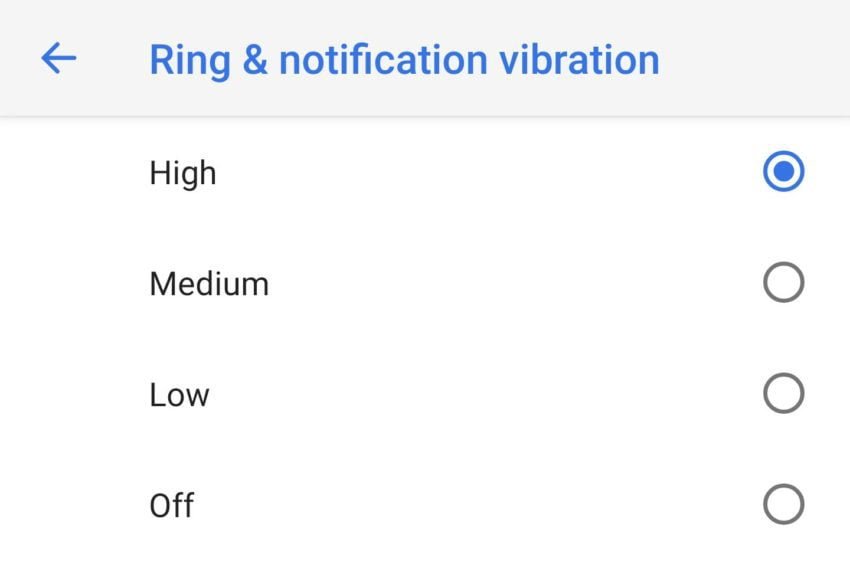This screenshot has height=562, width=850.
Task: Click the word "Medium" in the list
Action: pyautogui.click(x=209, y=284)
